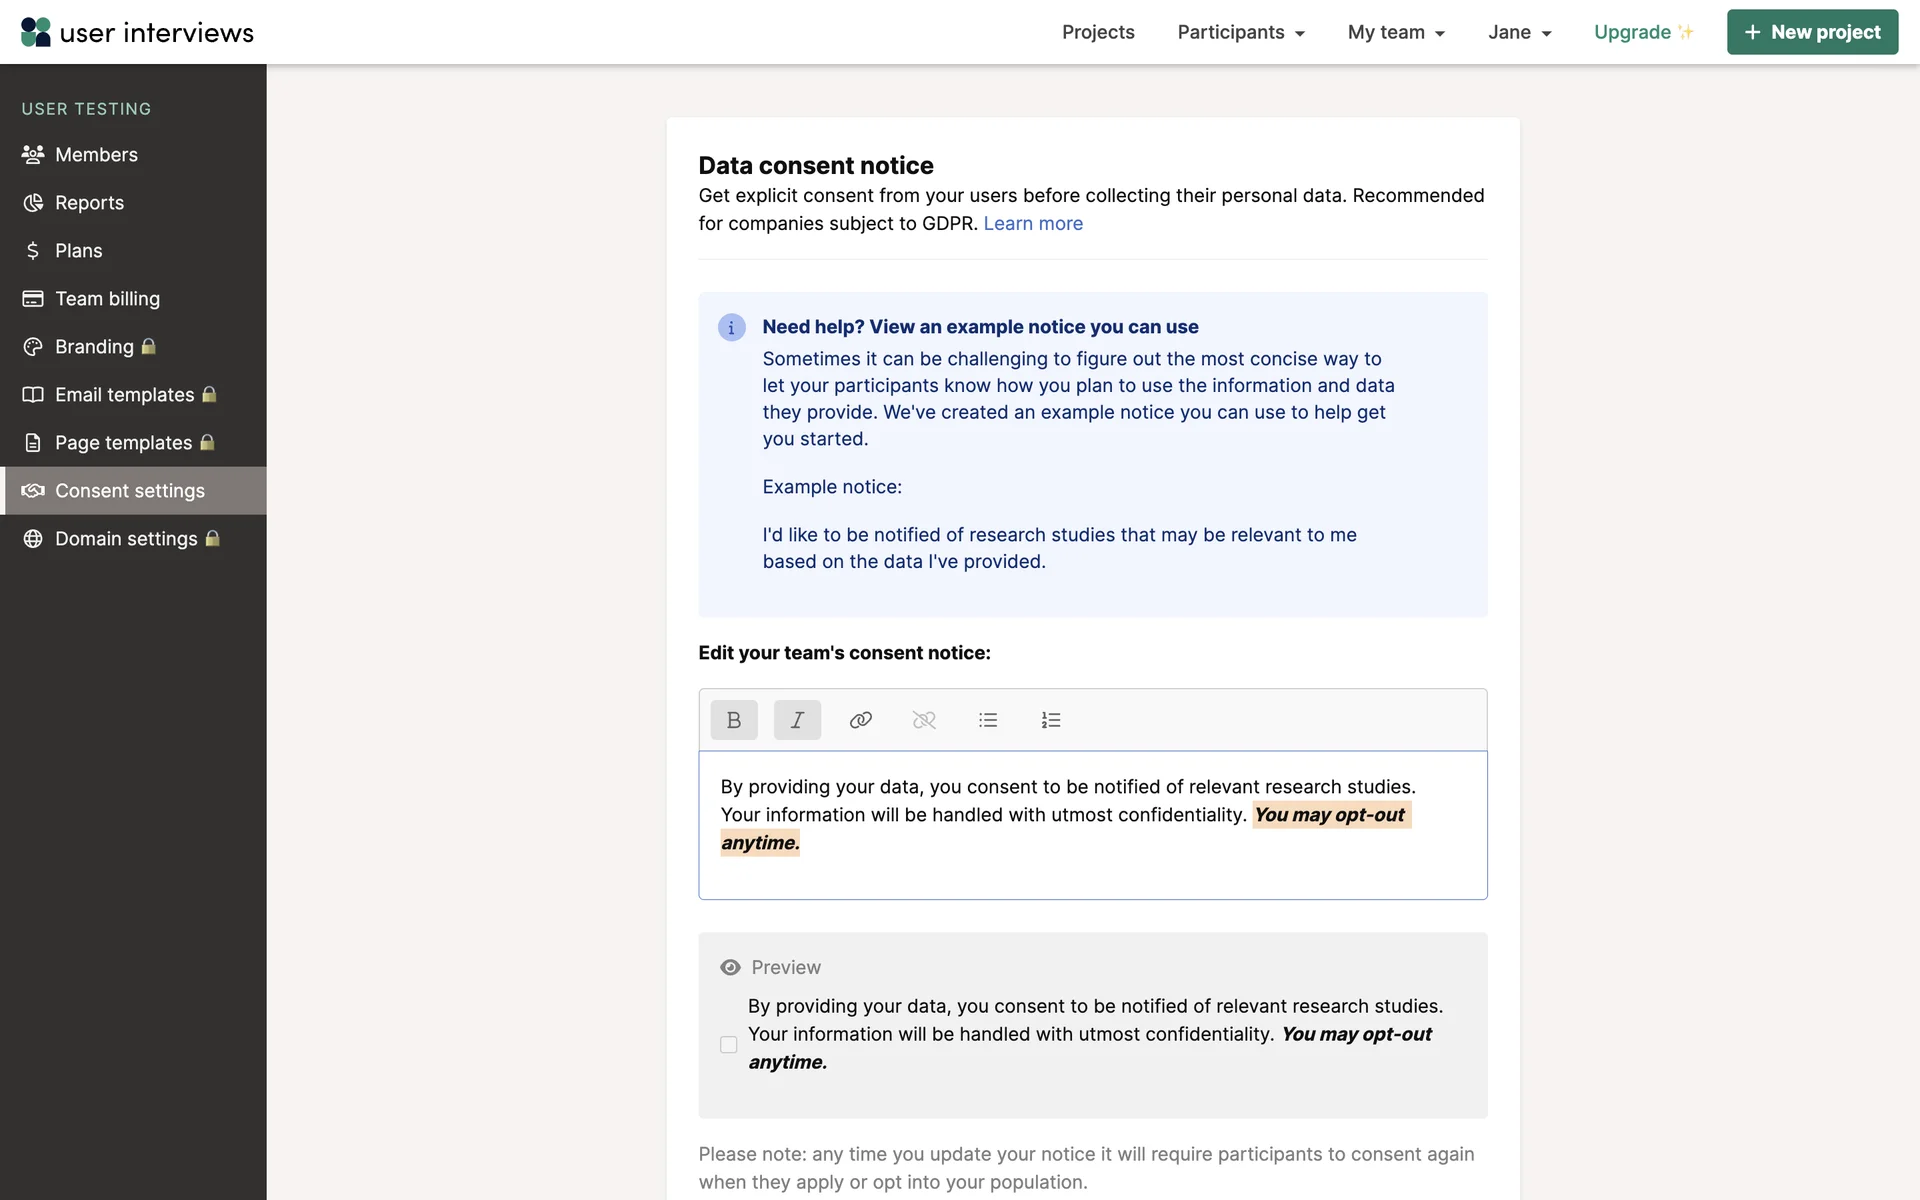Open Members in the sidebar
This screenshot has height=1200, width=1920.
(x=96, y=155)
